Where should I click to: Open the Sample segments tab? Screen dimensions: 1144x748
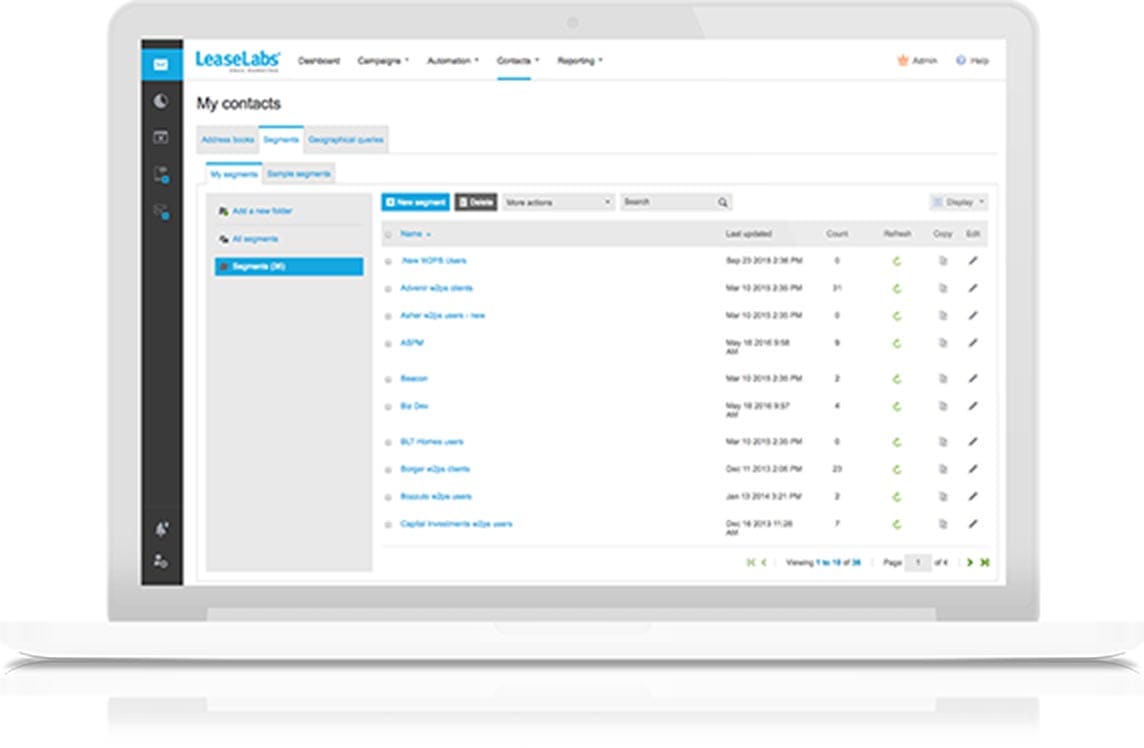[x=299, y=174]
